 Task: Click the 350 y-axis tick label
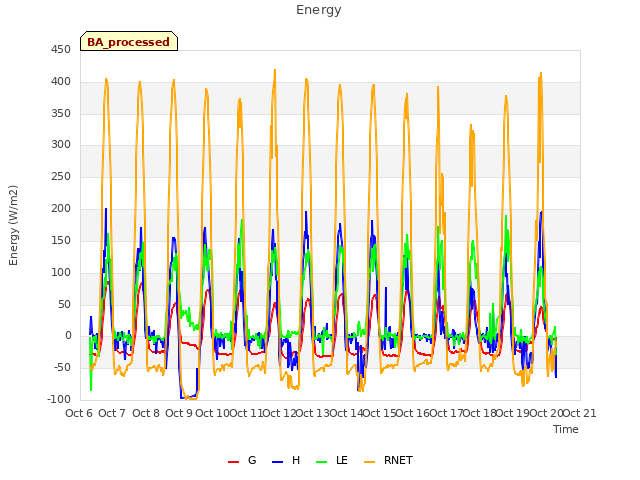pos(61,113)
